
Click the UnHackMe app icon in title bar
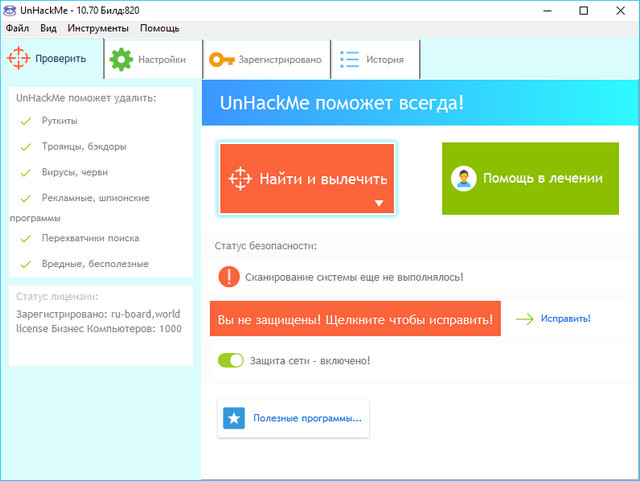point(9,9)
